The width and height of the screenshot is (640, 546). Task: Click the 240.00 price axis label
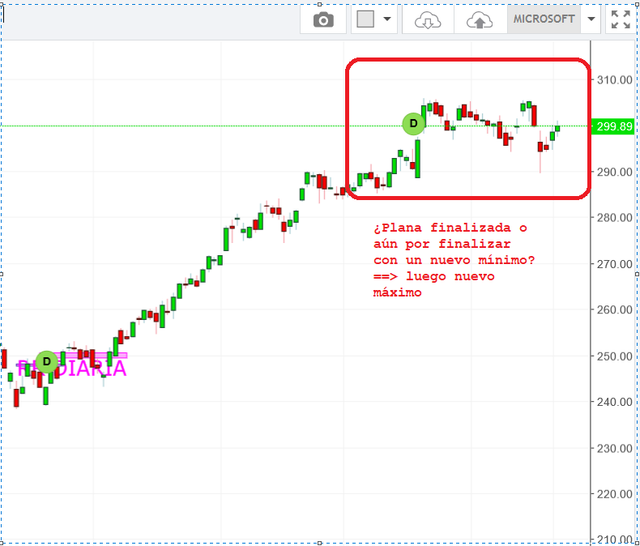614,402
